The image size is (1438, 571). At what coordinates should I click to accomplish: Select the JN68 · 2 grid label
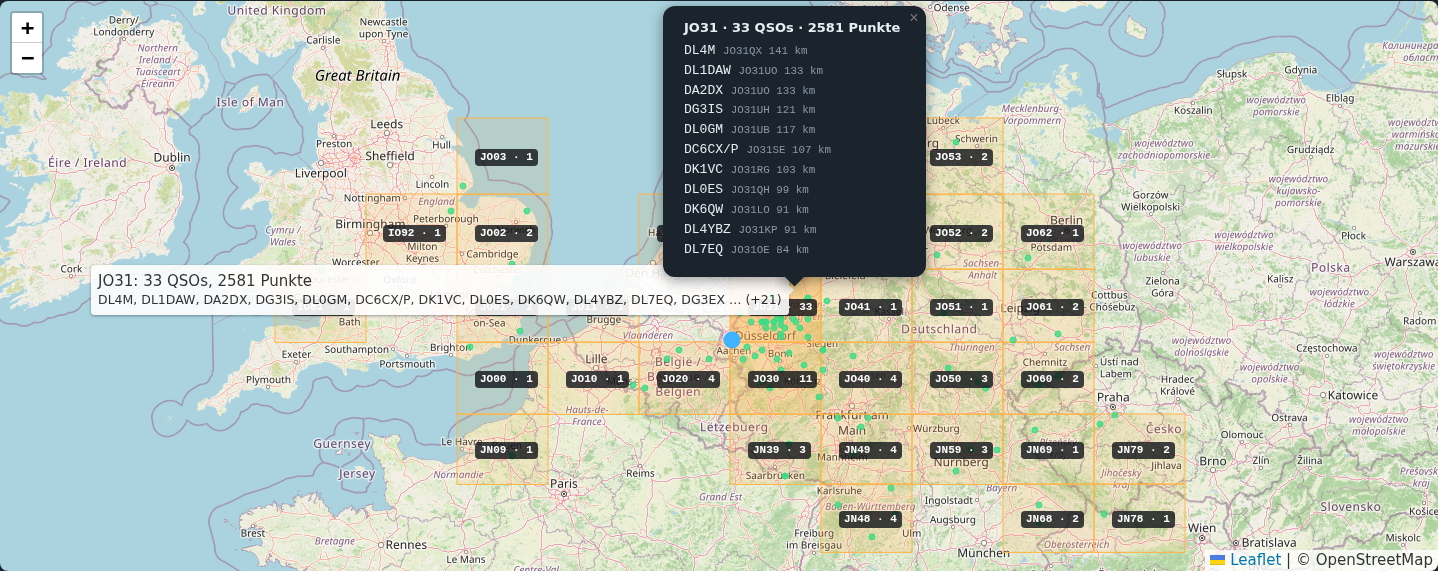(1053, 519)
